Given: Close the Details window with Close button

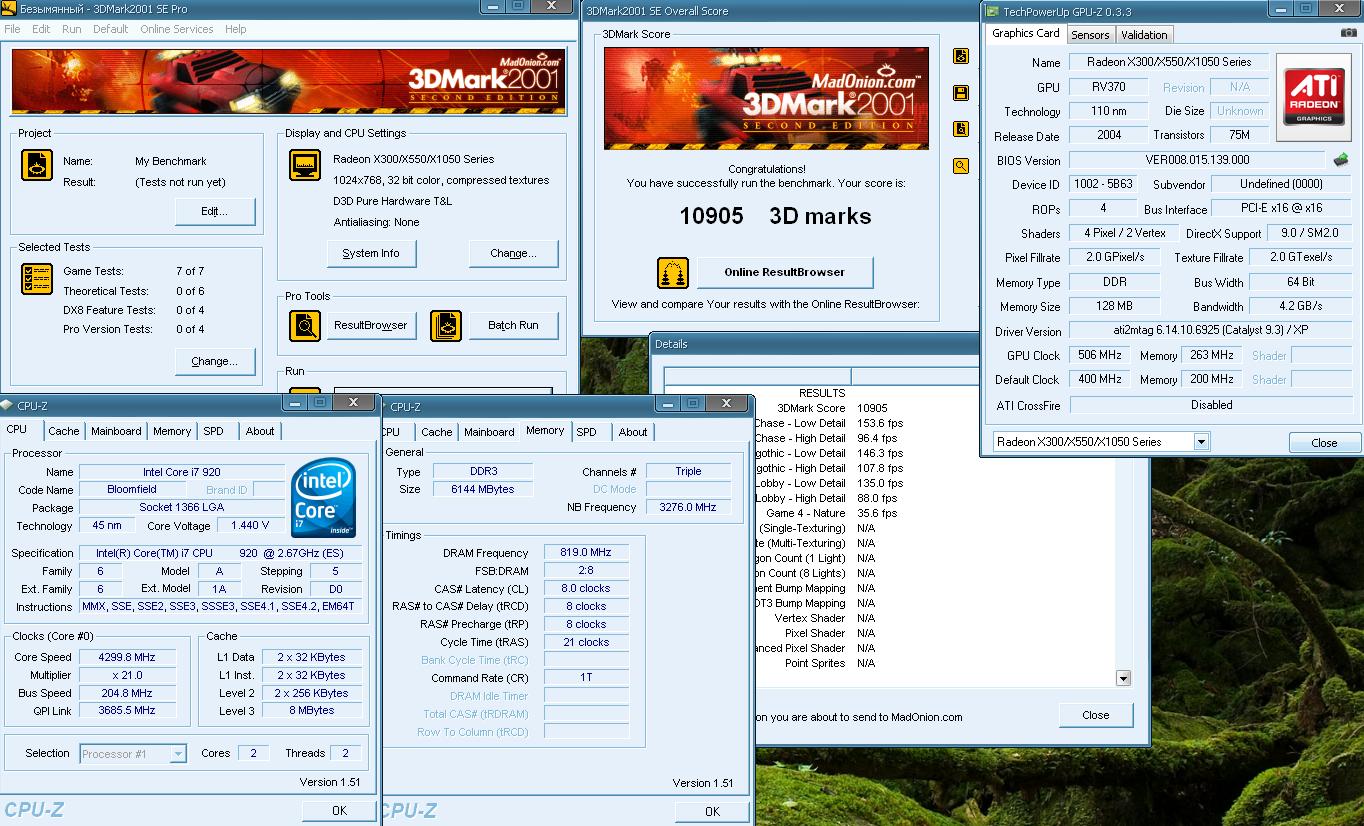Looking at the screenshot, I should click(1096, 715).
